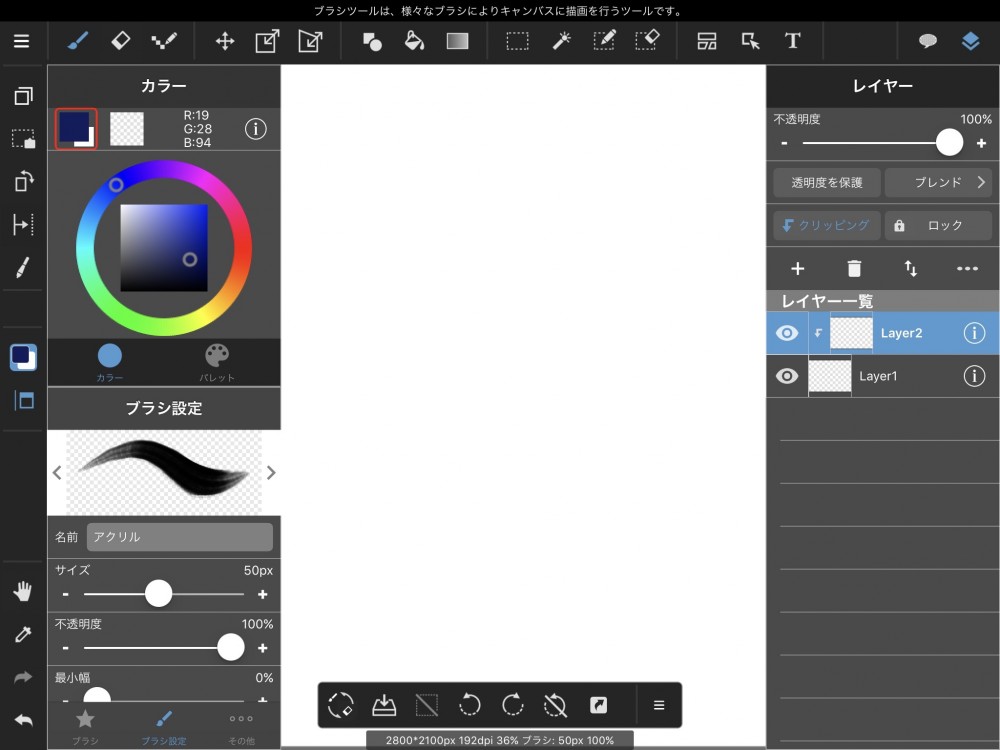Select the Bucket fill tool
This screenshot has width=1000, height=750.
[414, 41]
